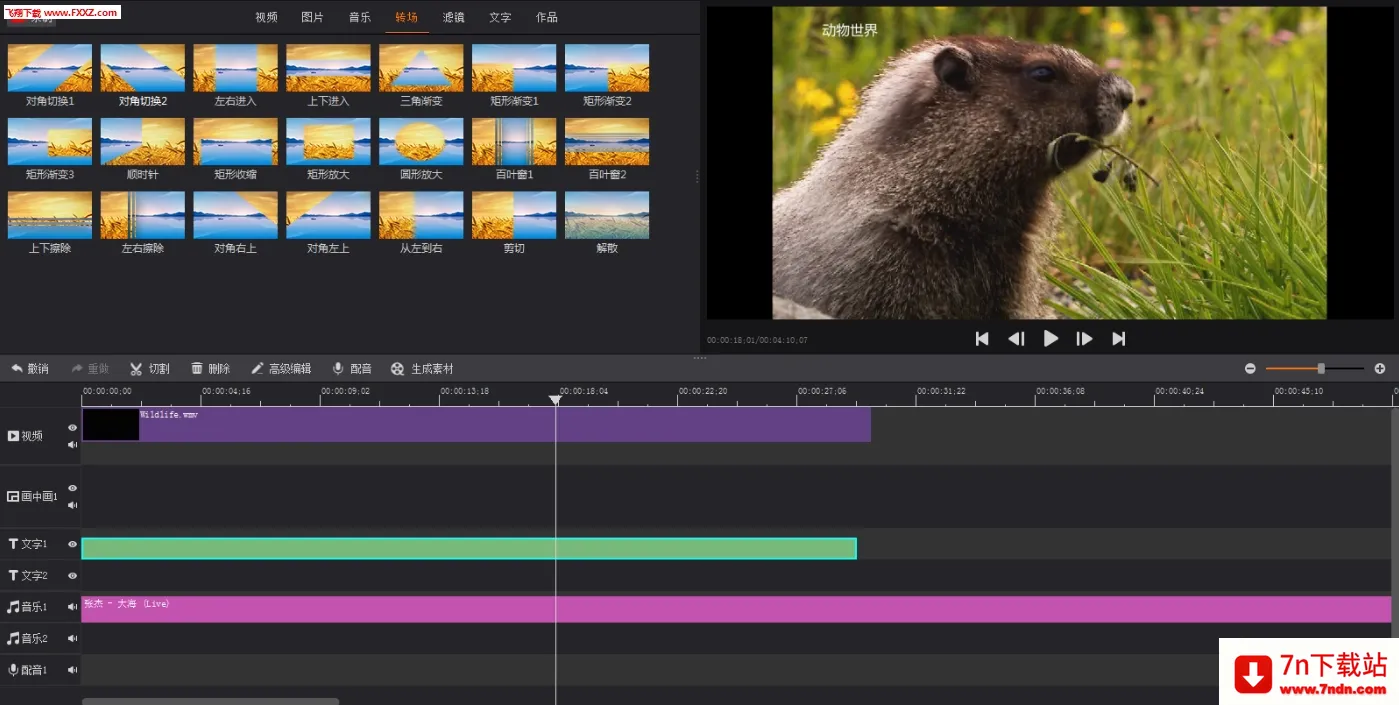The height and width of the screenshot is (705, 1399).
Task: Click the timeline zoom slider handle
Action: click(x=1321, y=369)
